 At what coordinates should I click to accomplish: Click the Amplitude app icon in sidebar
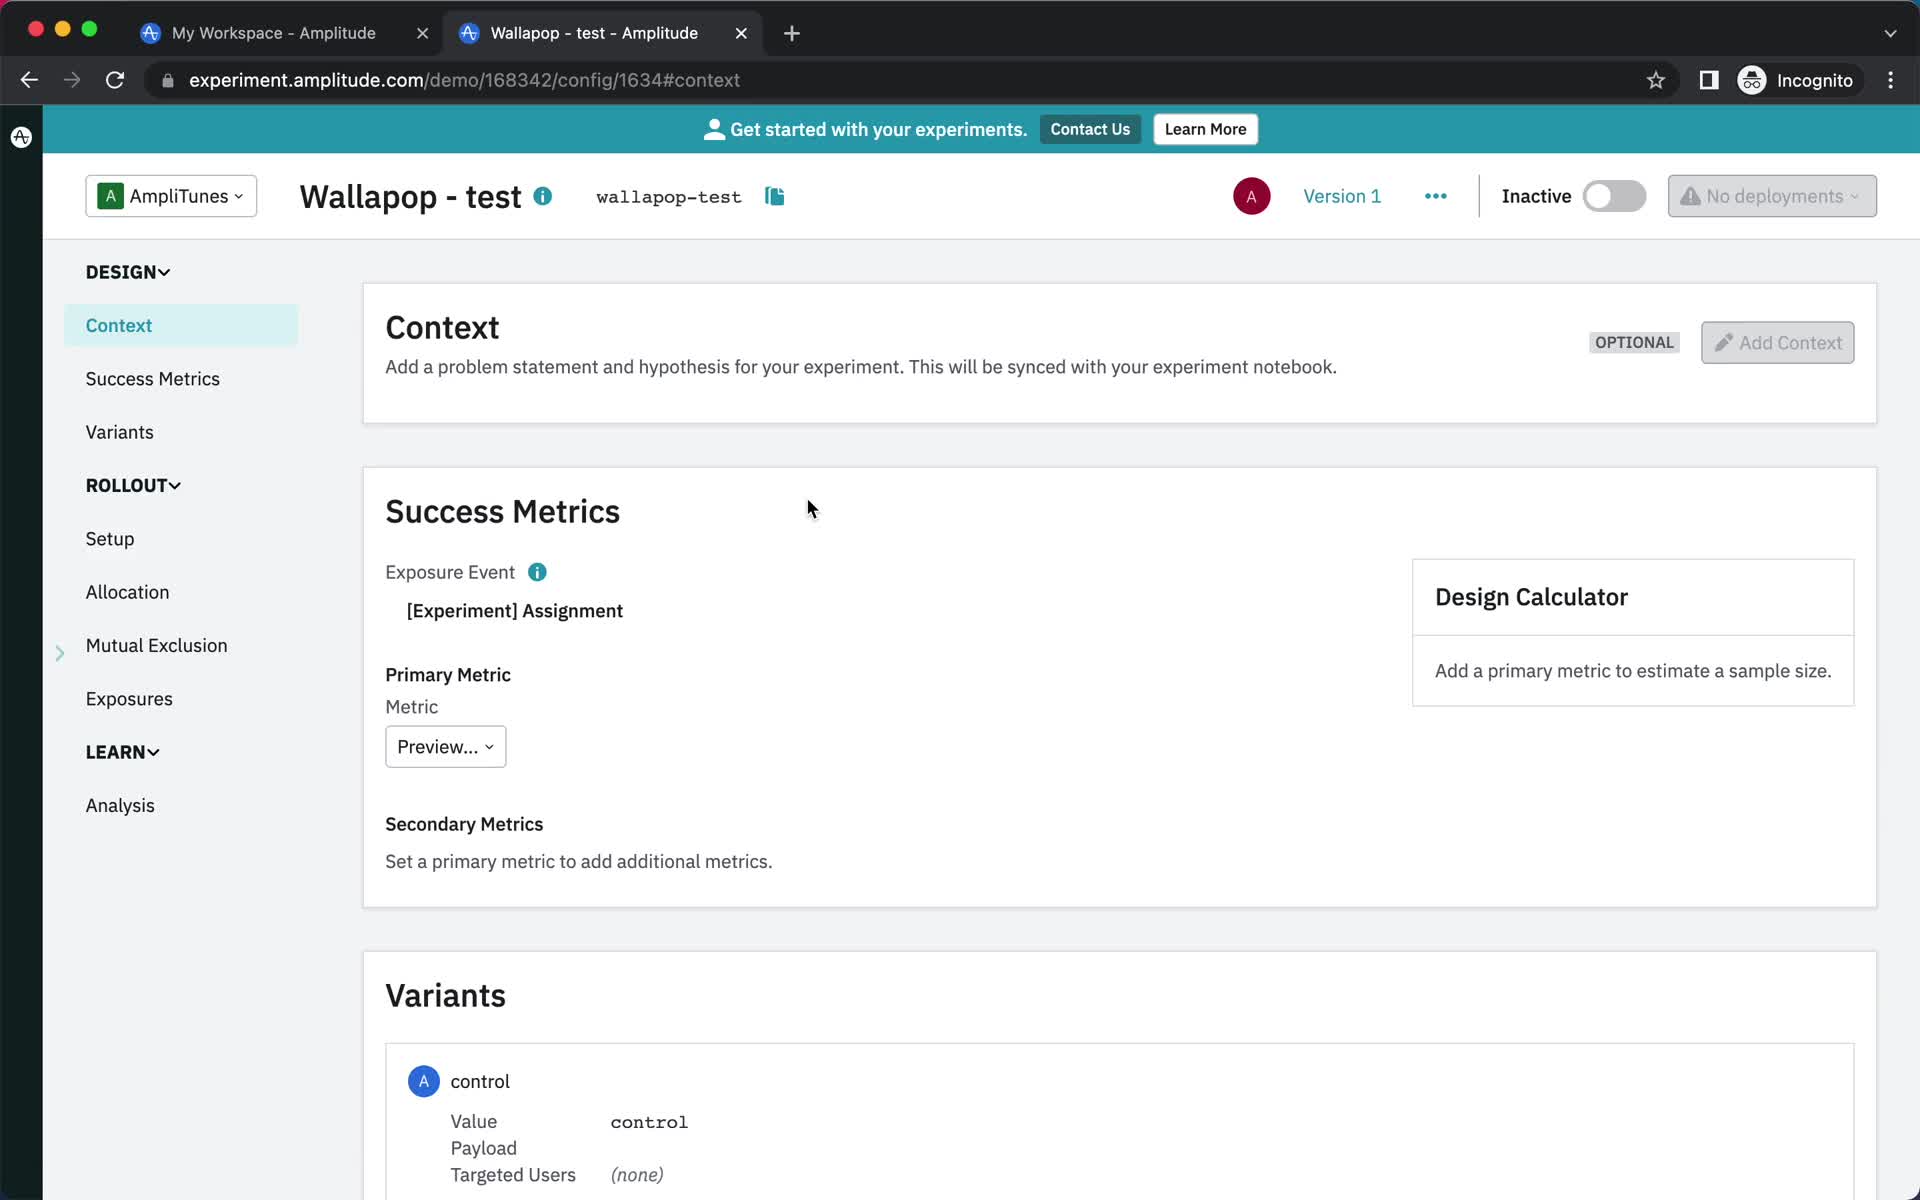point(21,134)
